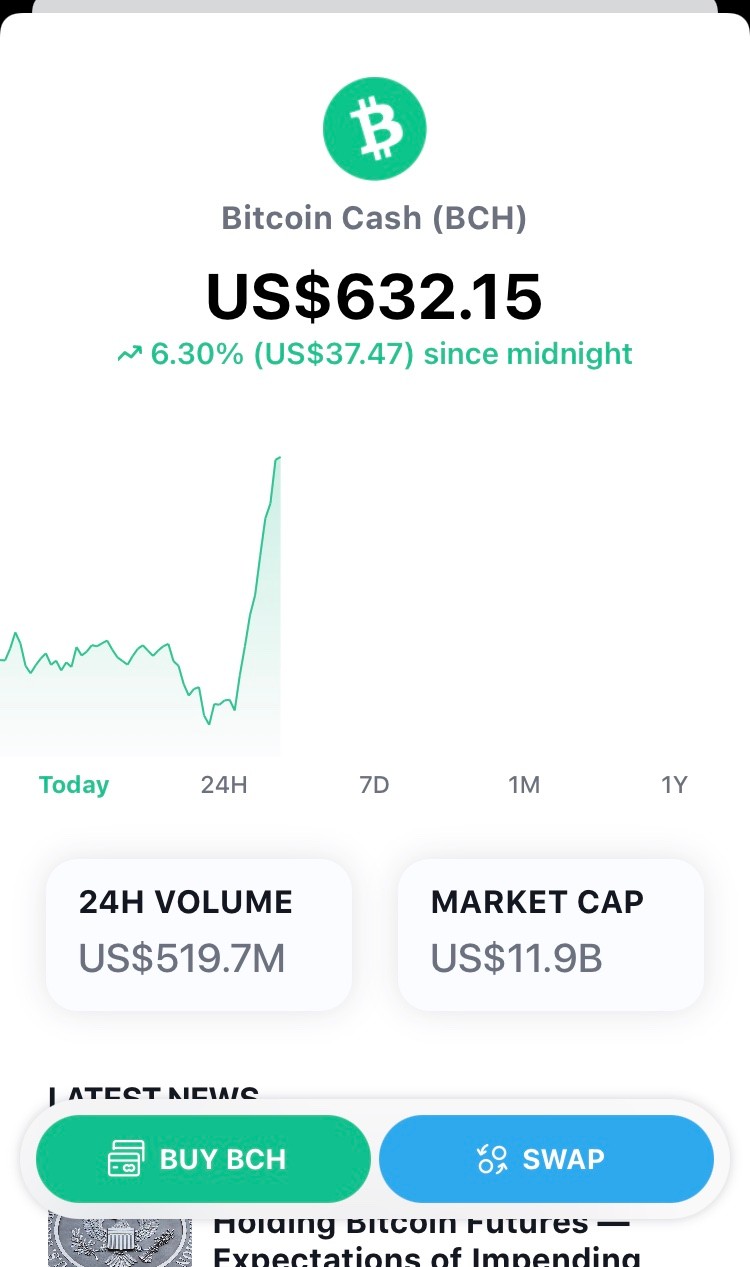
Task: Show the 7D price chart
Action: [x=374, y=785]
